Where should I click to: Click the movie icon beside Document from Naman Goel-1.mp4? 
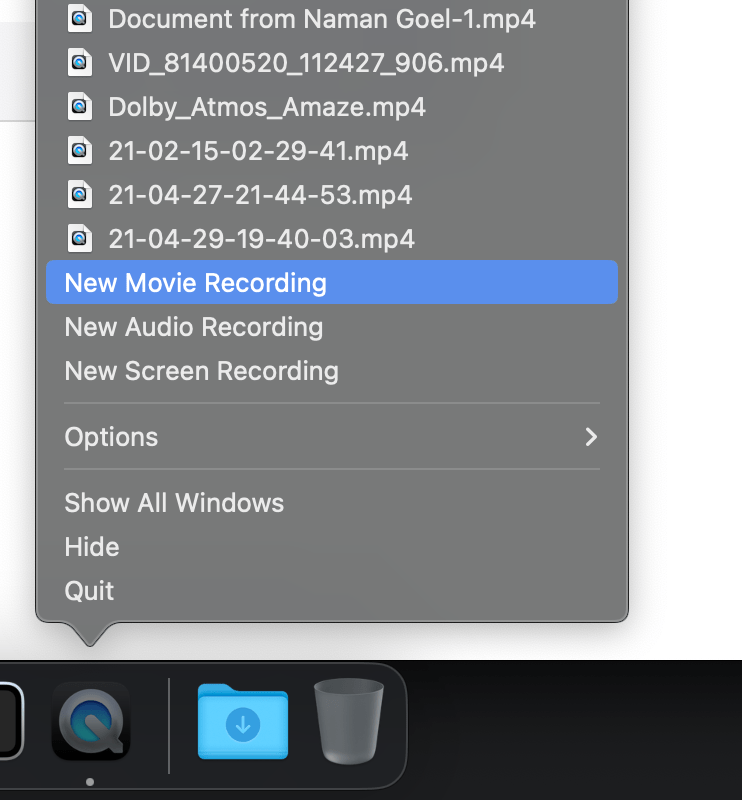[x=79, y=18]
